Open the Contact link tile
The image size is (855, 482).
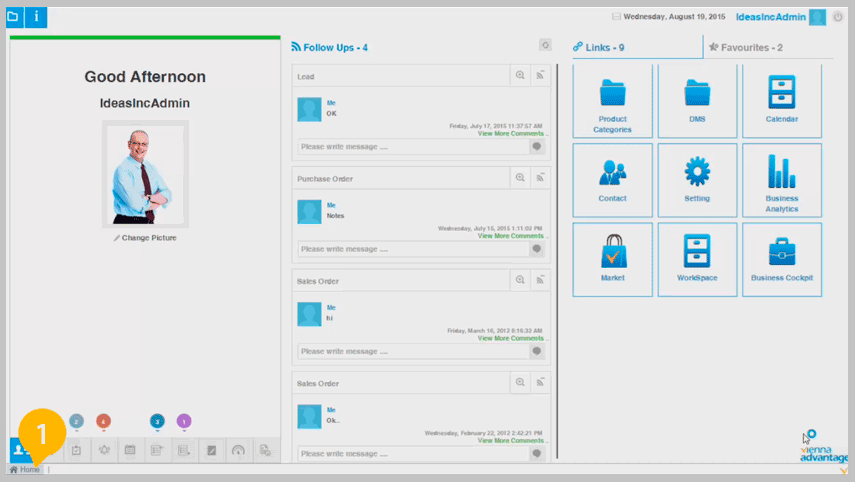pyautogui.click(x=612, y=180)
